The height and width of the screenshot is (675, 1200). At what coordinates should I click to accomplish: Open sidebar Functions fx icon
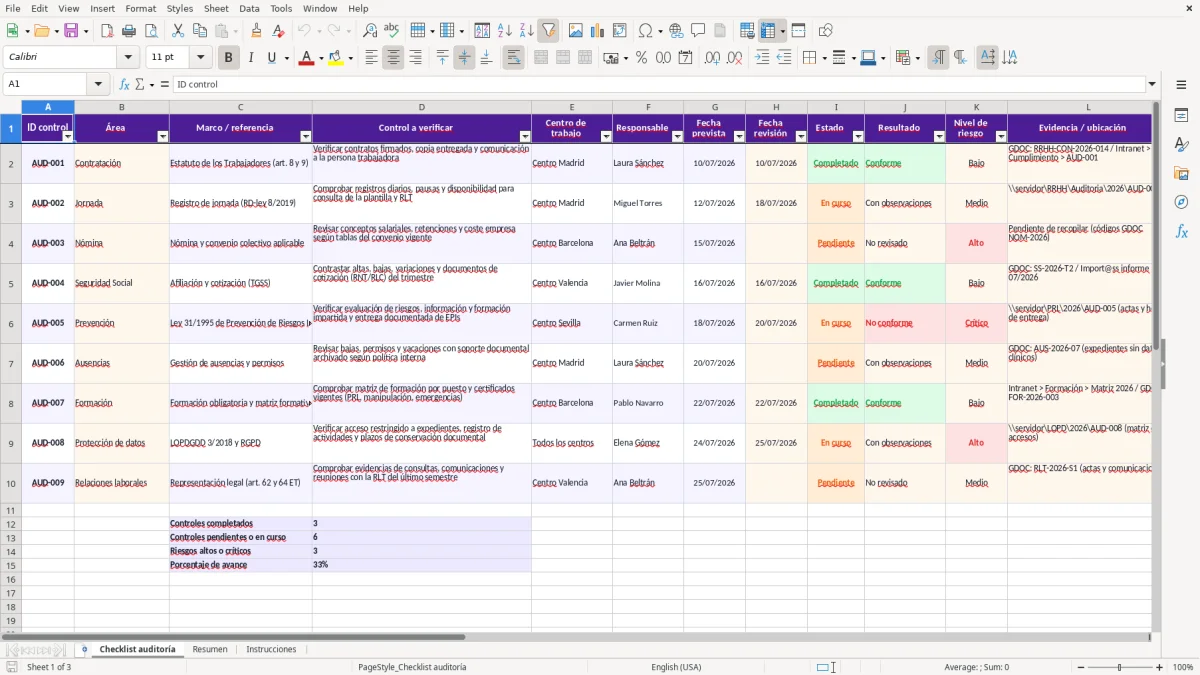(x=1181, y=231)
